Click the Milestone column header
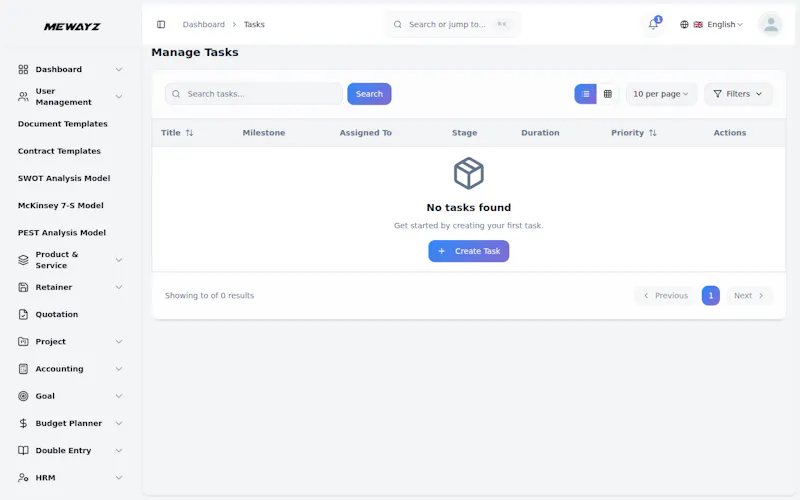 [264, 133]
